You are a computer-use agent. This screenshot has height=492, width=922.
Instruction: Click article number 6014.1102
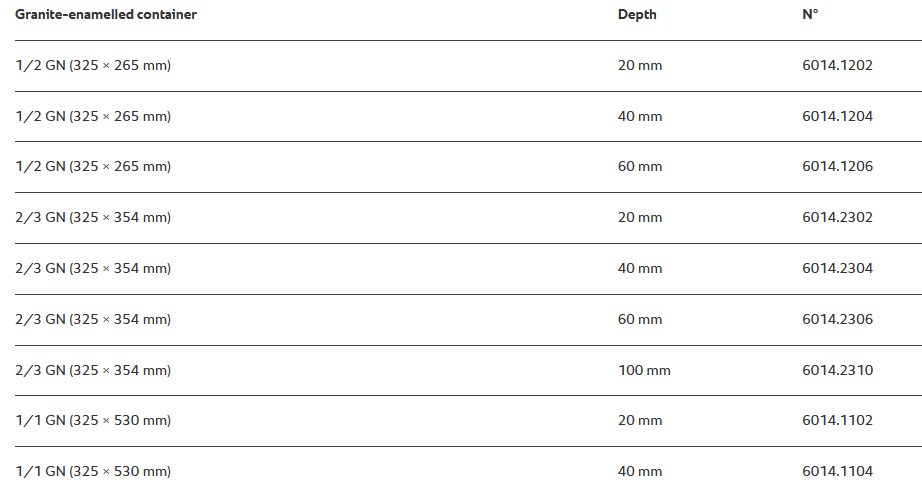(x=837, y=420)
